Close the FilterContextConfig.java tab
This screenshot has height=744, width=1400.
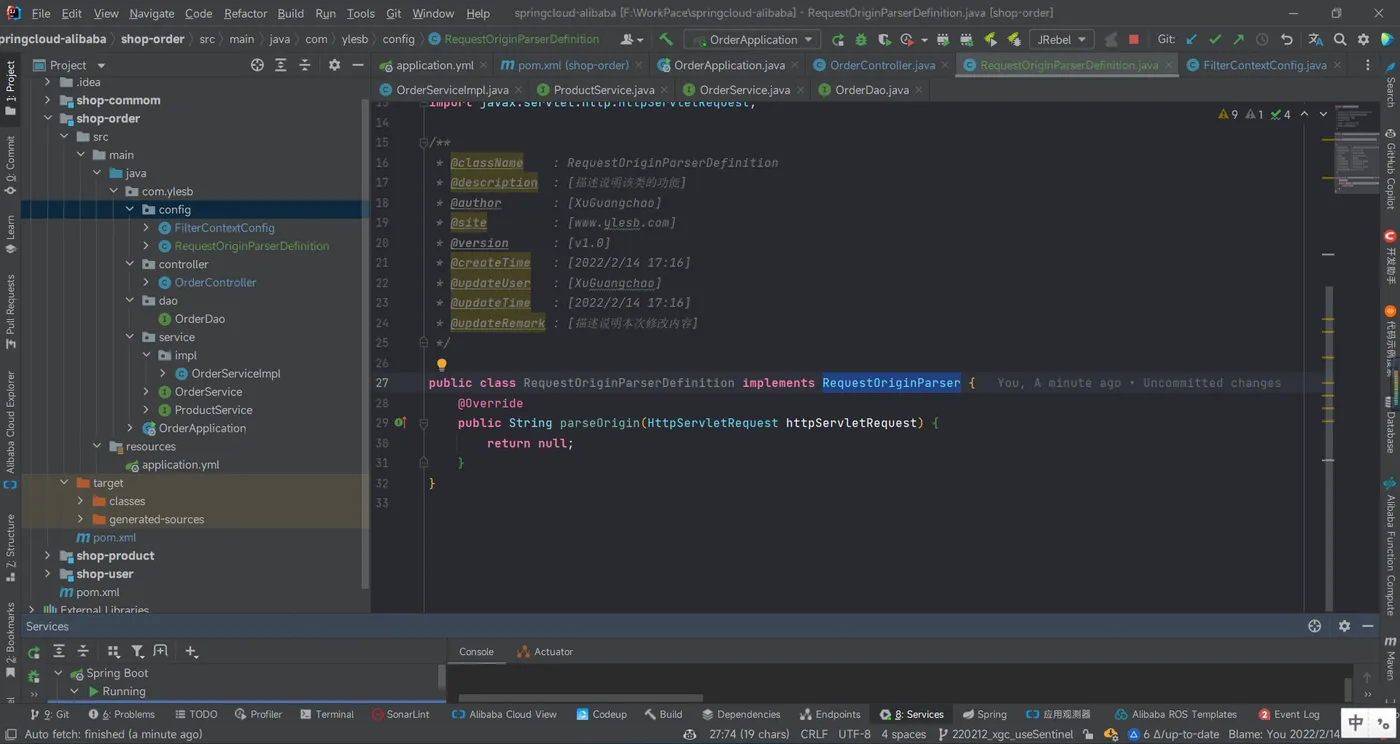[1338, 65]
